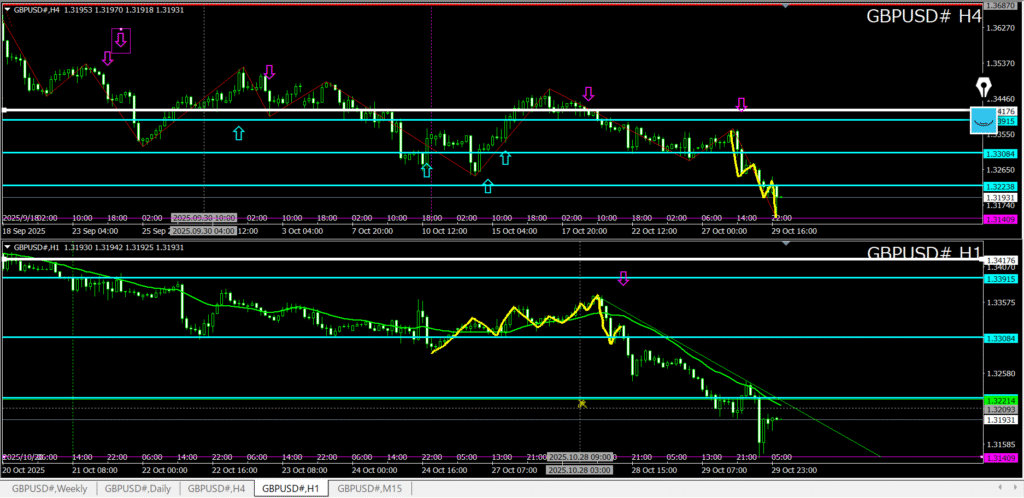Click the chart shift triangle atop H4 chart
Screen dimensions: 1024x498
[x=785, y=6]
